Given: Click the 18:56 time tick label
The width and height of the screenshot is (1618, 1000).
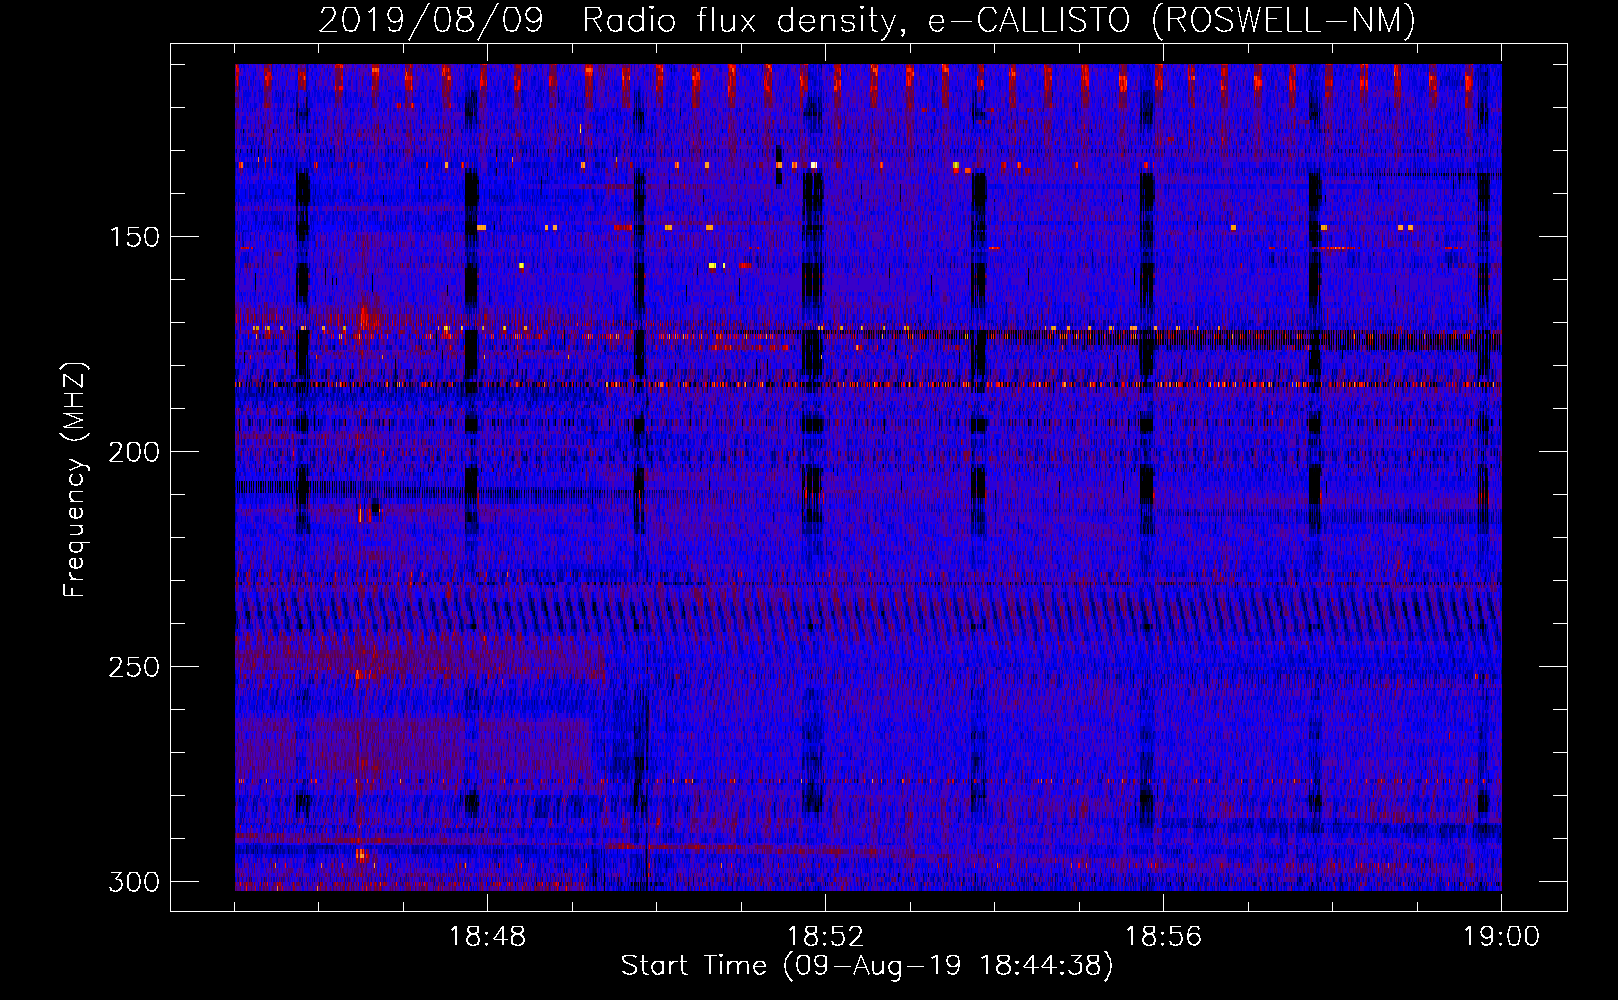Looking at the screenshot, I should 1163,937.
